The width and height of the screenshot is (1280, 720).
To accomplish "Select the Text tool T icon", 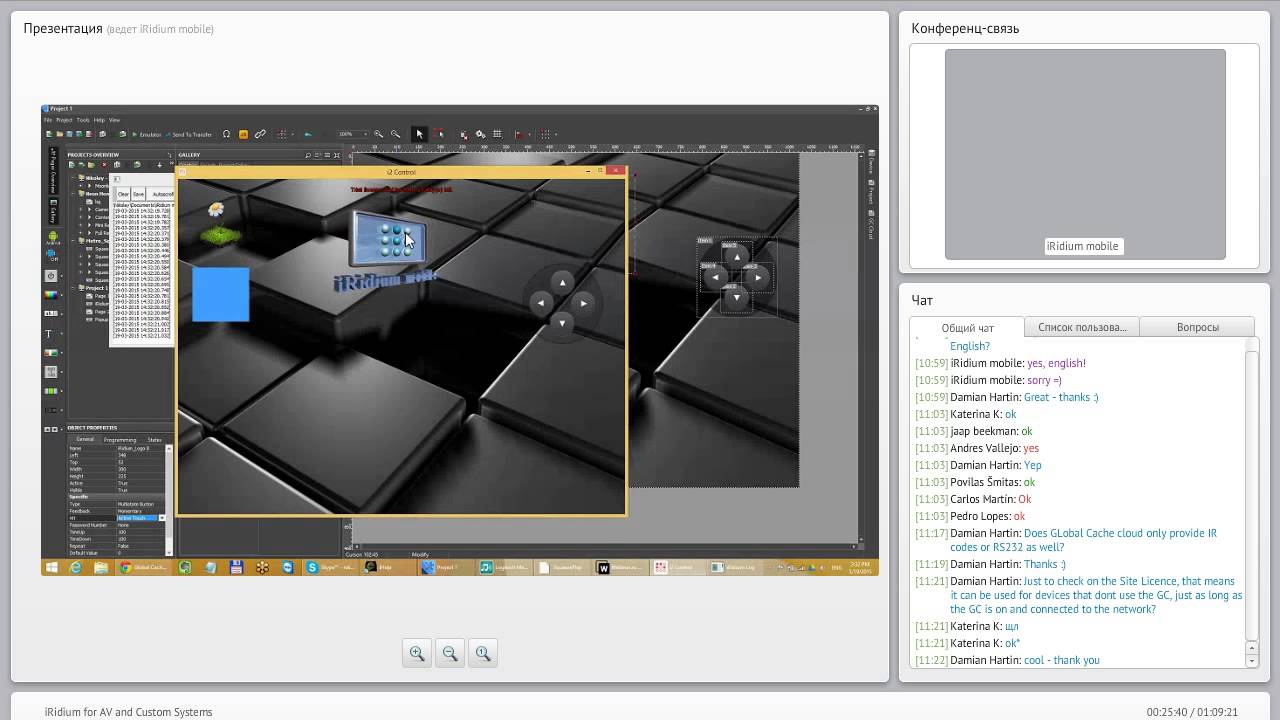I will [x=49, y=334].
